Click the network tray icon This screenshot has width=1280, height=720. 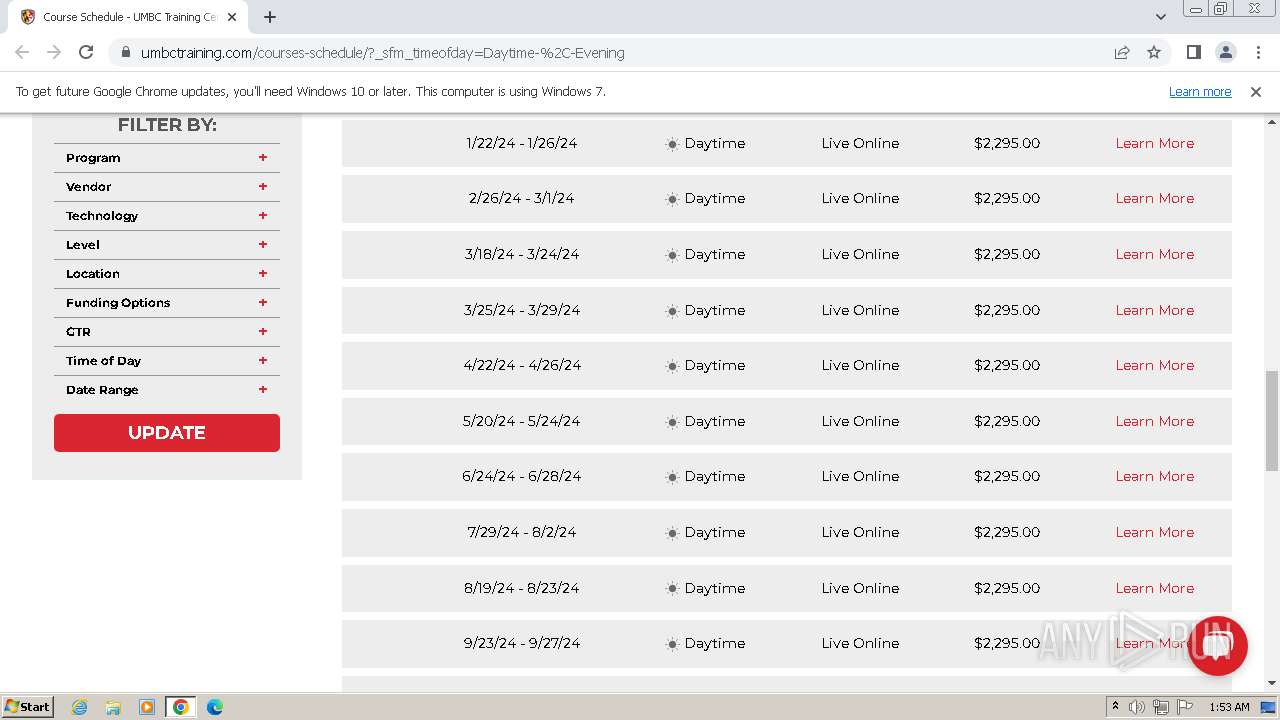tap(1161, 707)
